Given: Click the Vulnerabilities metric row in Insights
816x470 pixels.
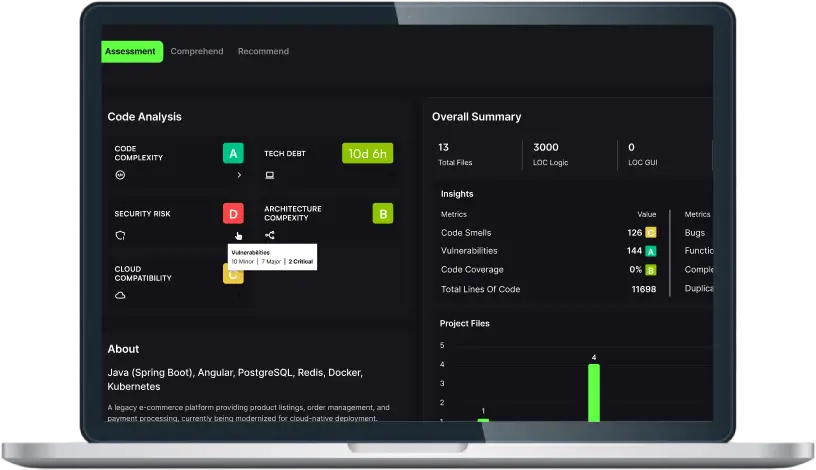Looking at the screenshot, I should tap(549, 251).
